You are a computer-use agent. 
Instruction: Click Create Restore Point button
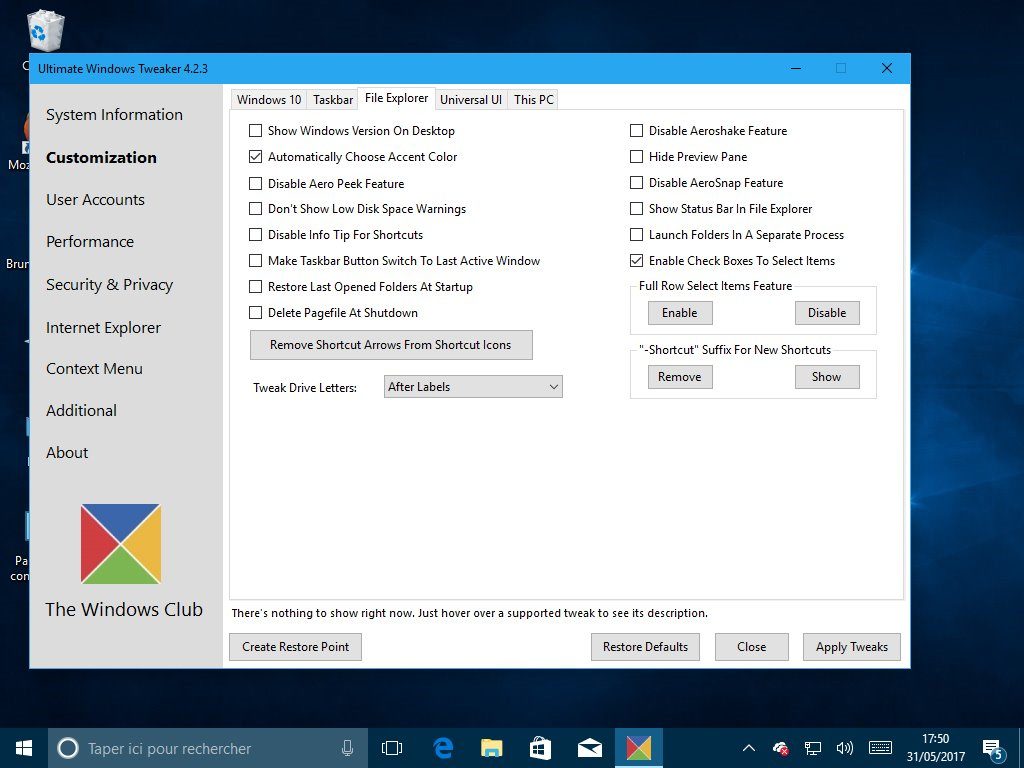point(295,647)
